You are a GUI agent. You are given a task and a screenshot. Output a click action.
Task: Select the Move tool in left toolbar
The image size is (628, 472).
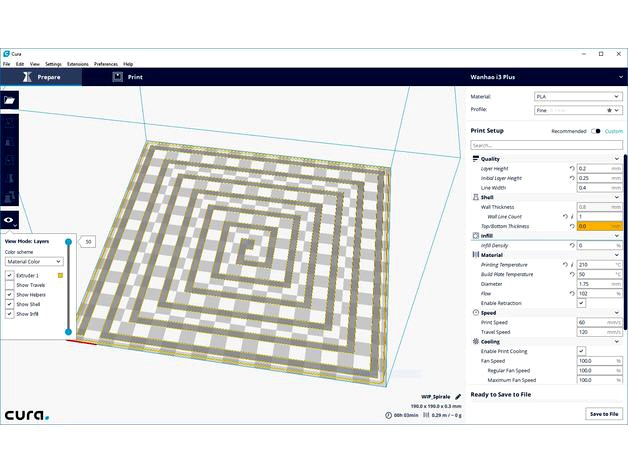point(9,123)
